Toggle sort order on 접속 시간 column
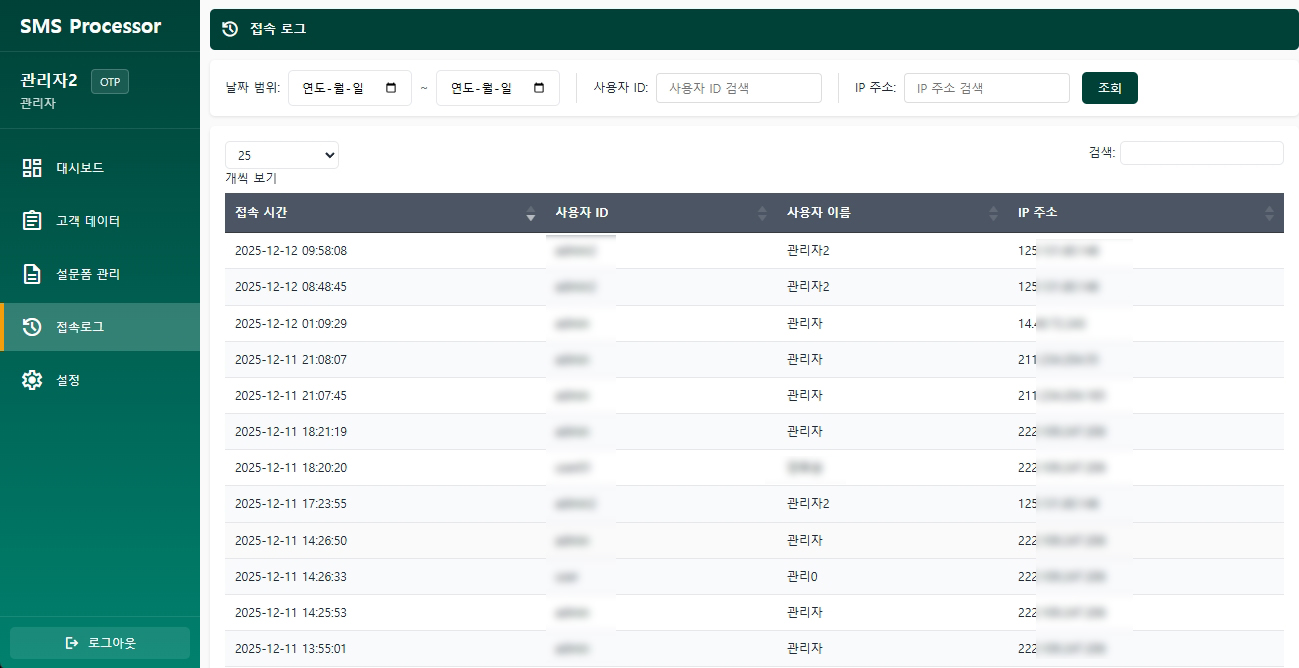Image resolution: width=1299 pixels, height=668 pixels. click(x=530, y=214)
